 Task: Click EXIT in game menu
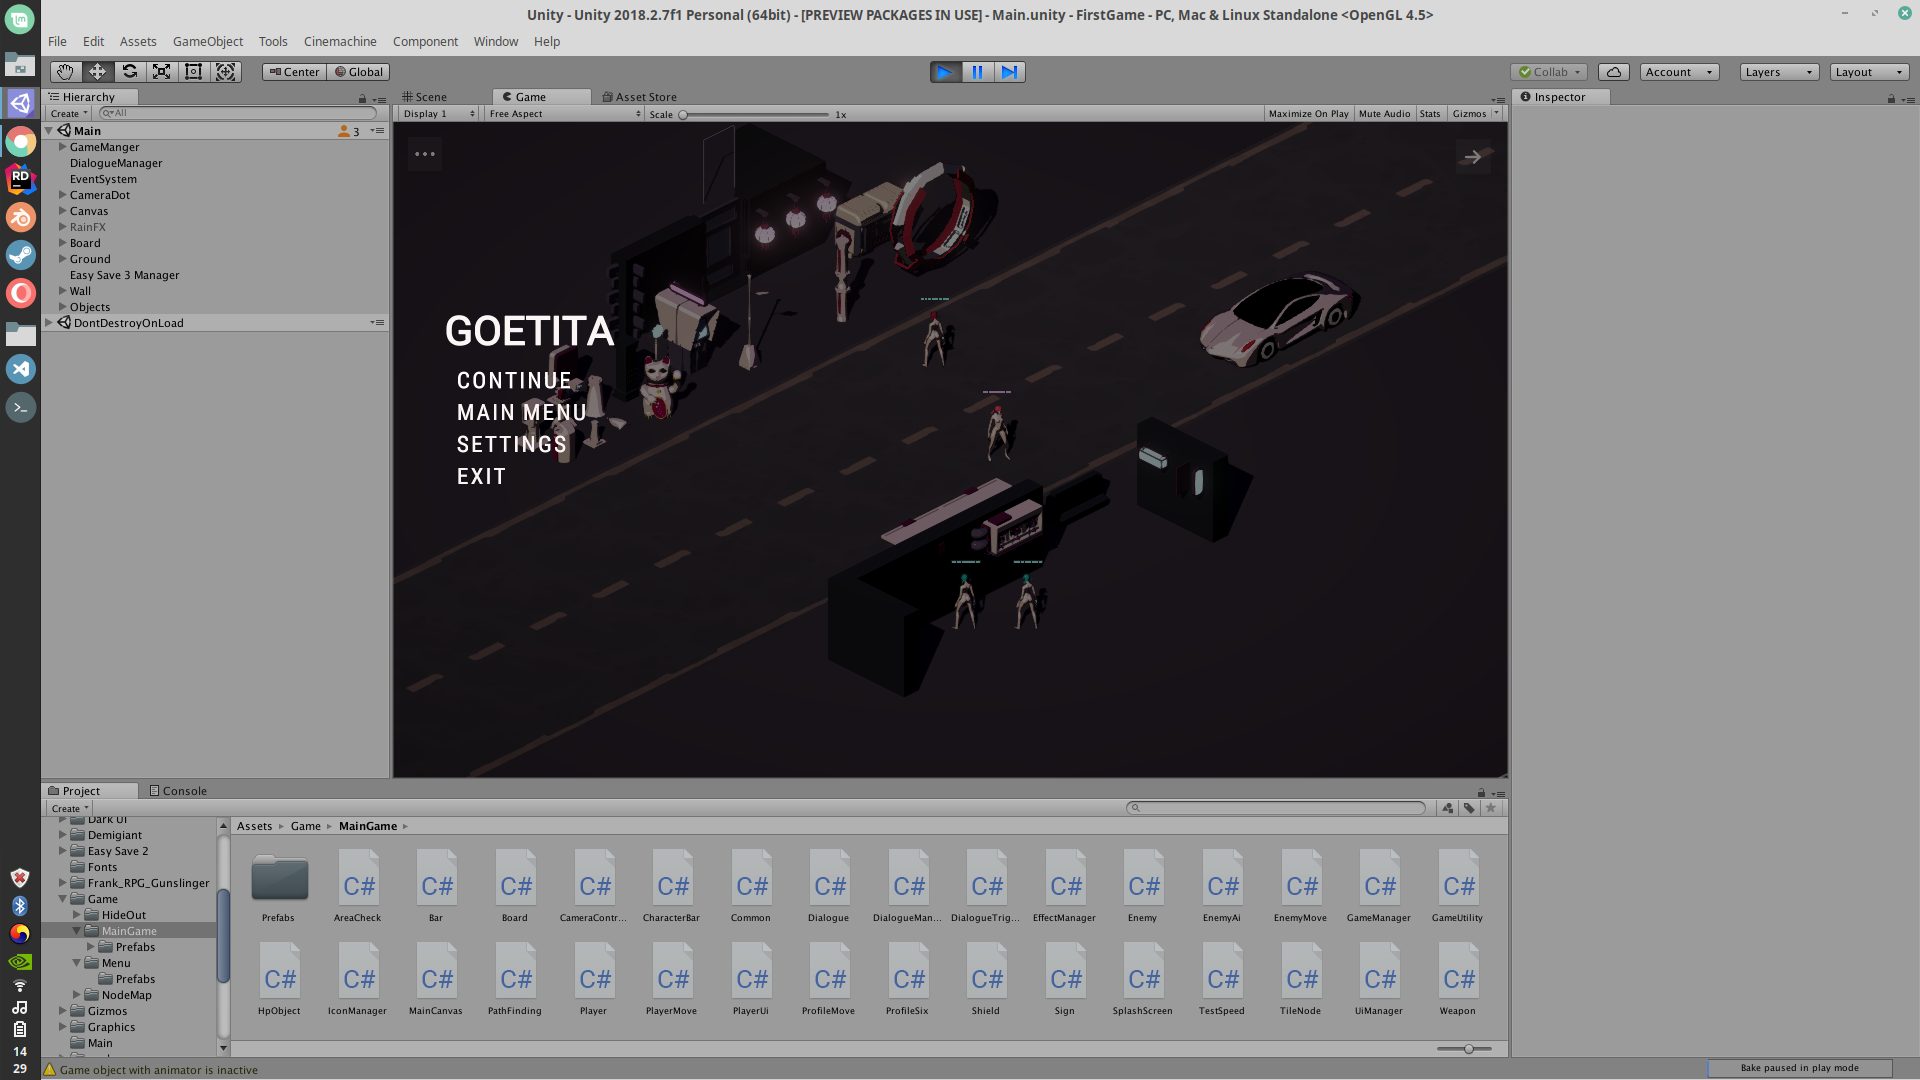[481, 477]
